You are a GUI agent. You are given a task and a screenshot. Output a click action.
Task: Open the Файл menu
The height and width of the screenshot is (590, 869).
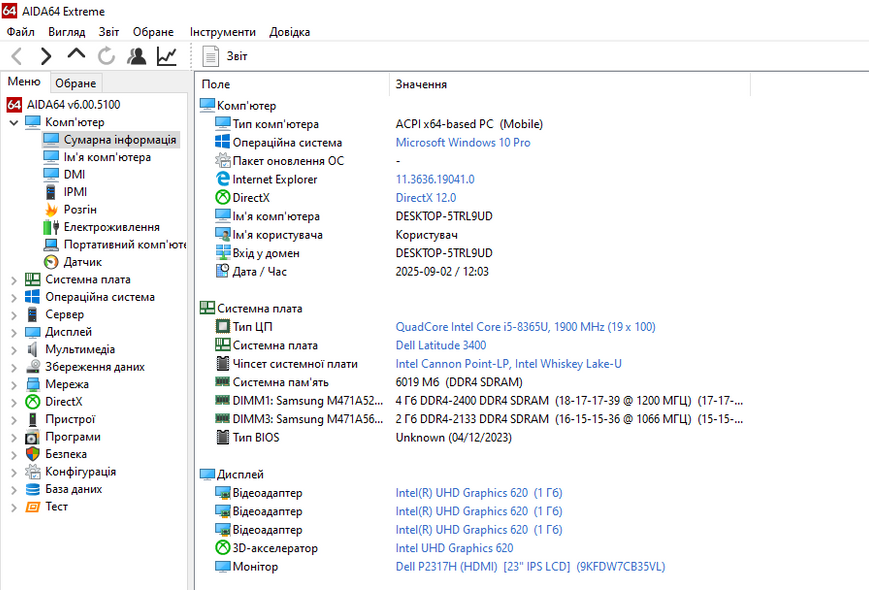click(21, 32)
